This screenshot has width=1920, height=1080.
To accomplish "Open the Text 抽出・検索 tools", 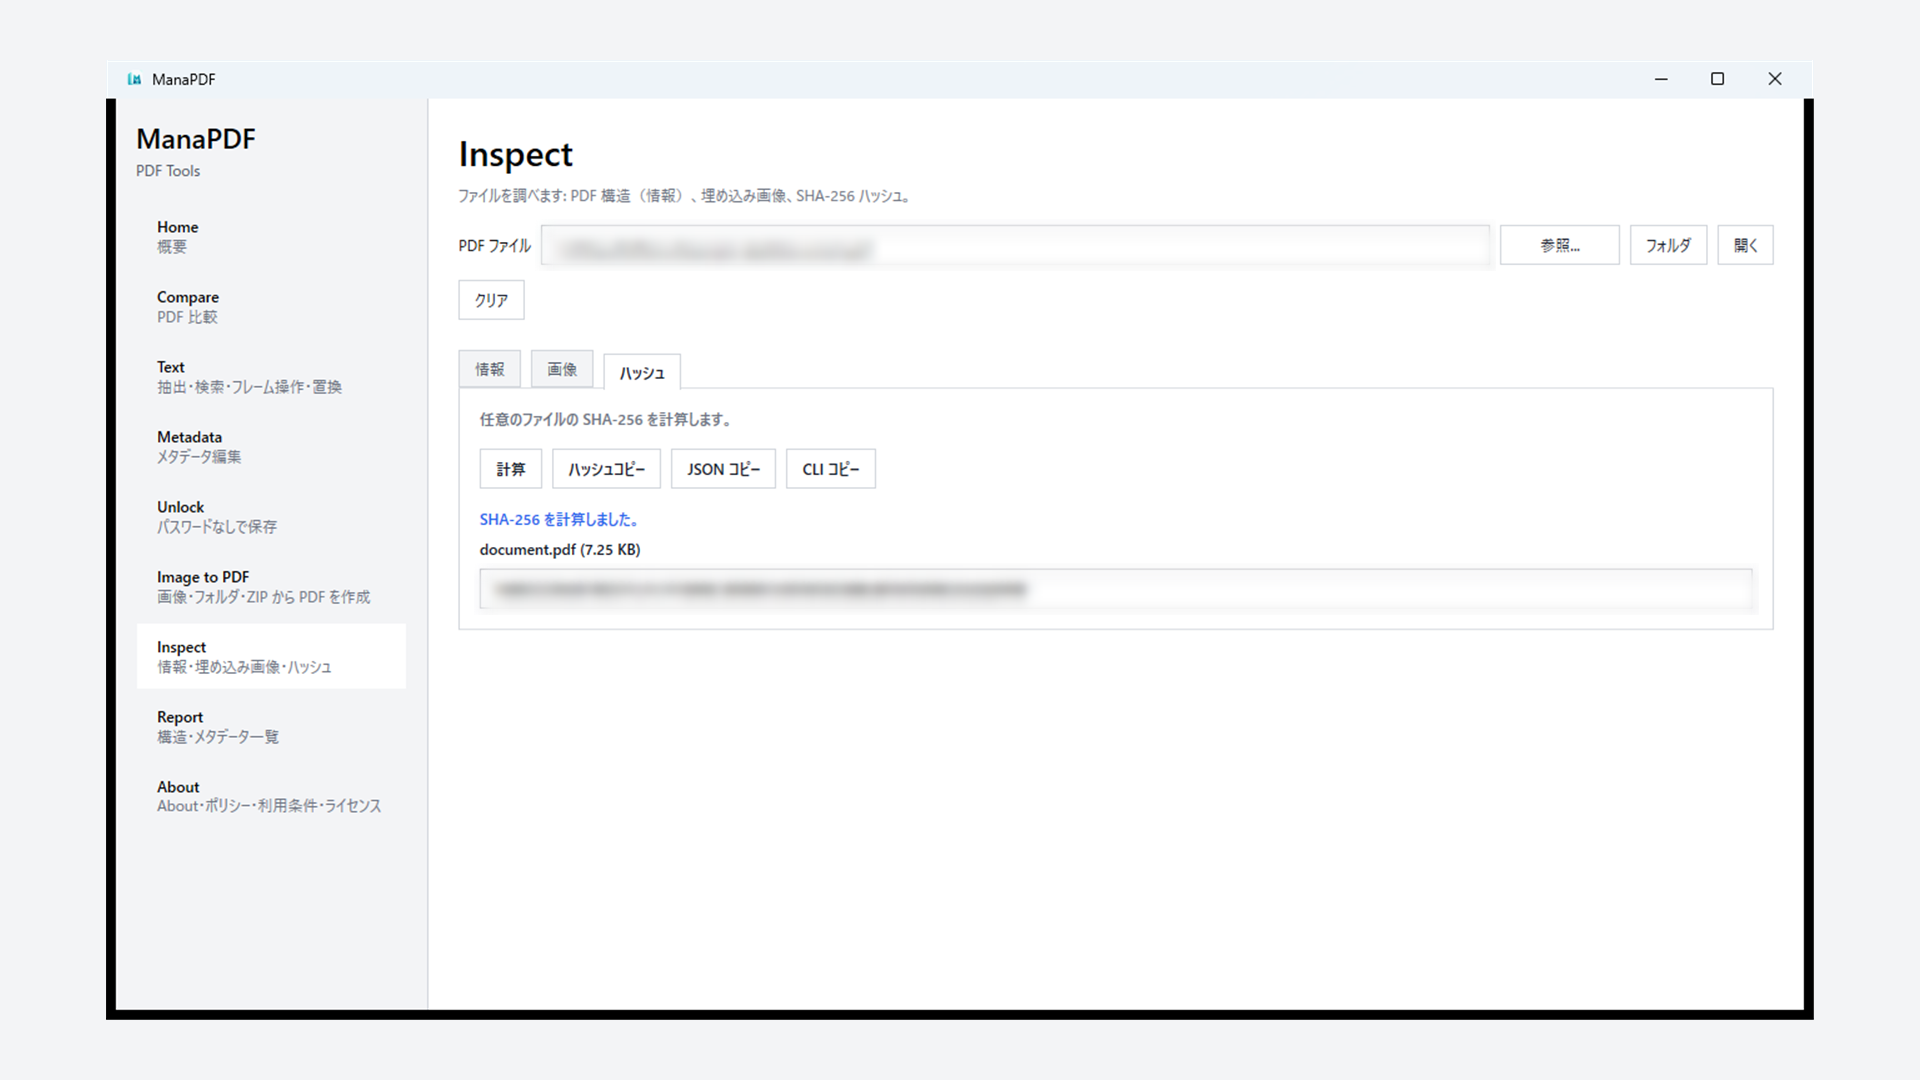I will tap(271, 376).
